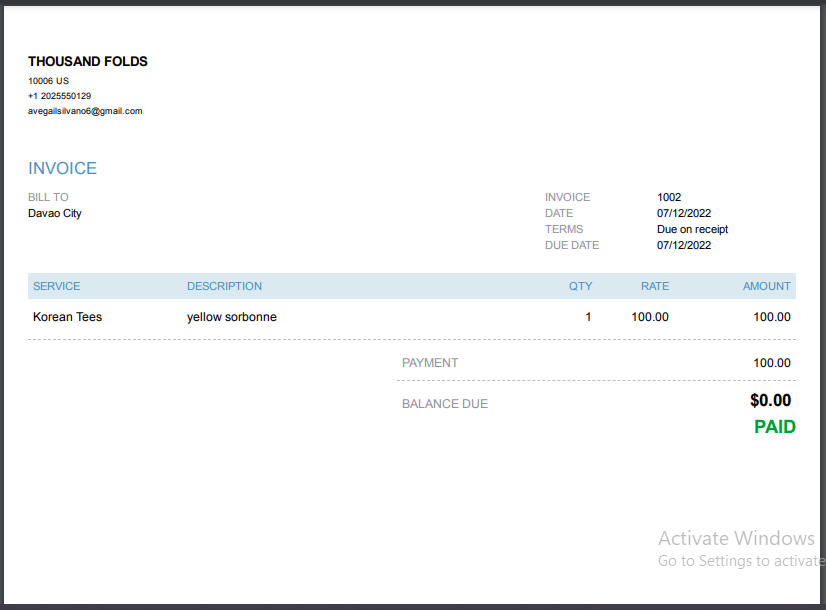The width and height of the screenshot is (826, 610).
Task: Click the BILL TO label
Action: tap(48, 197)
